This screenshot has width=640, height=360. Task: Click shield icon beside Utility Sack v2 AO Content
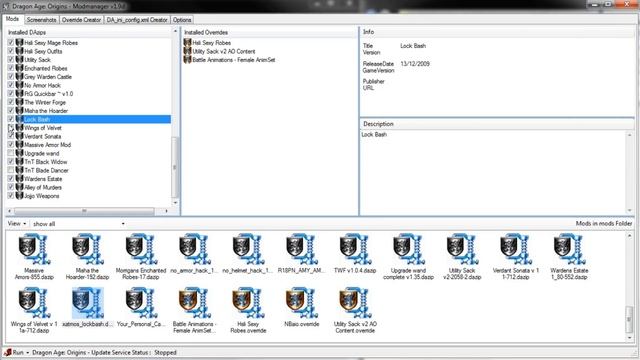point(187,51)
